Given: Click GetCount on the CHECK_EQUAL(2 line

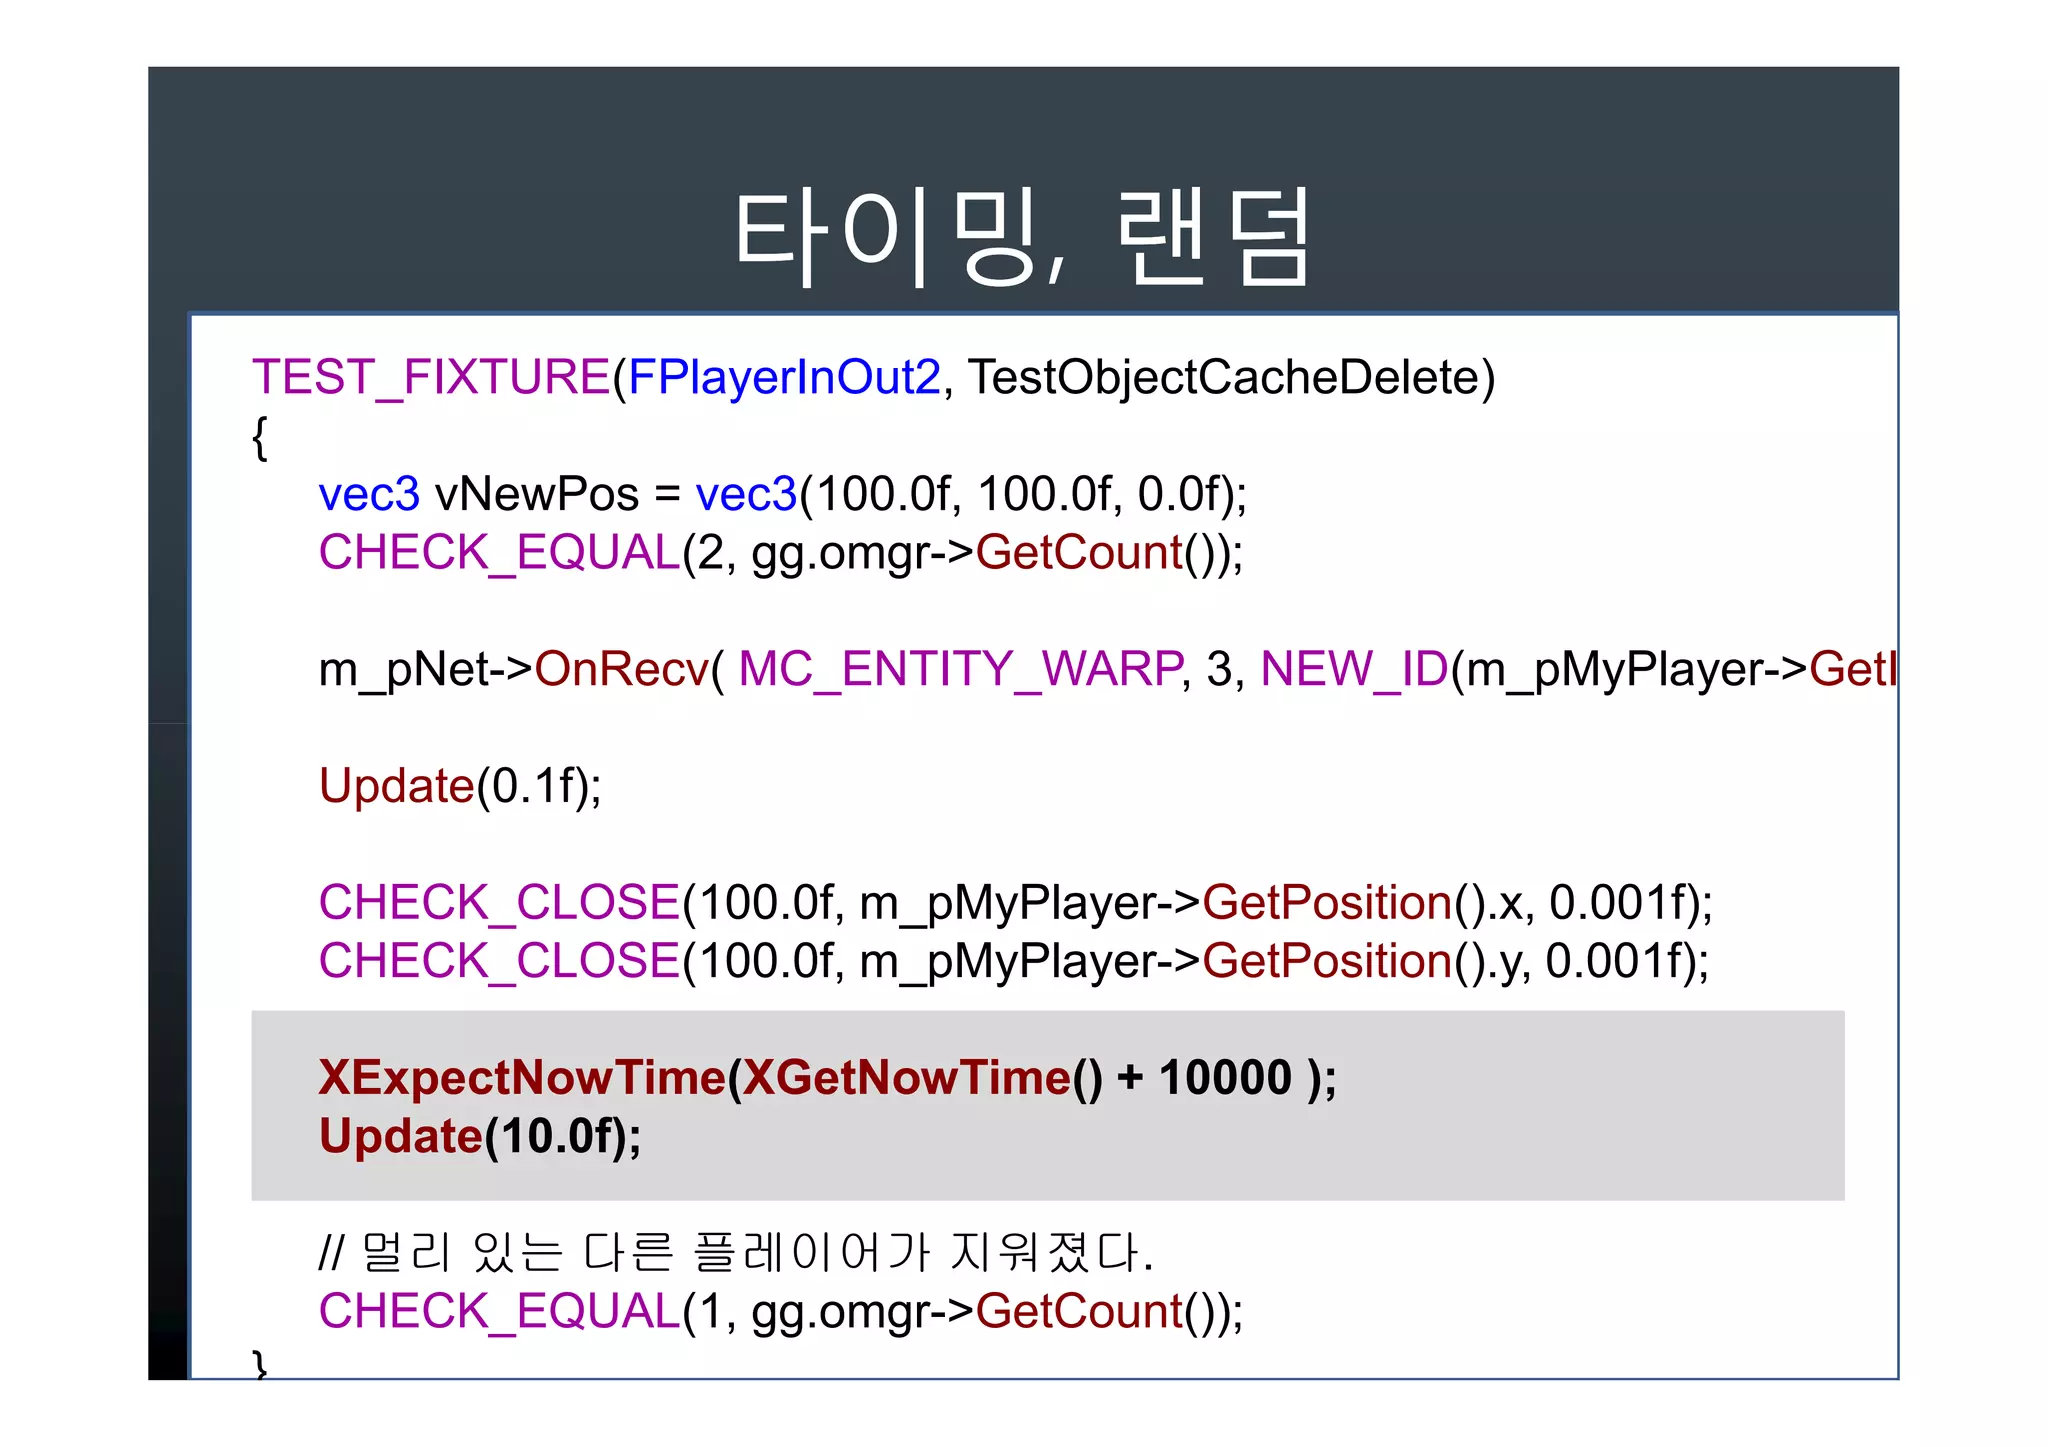Looking at the screenshot, I should [x=1079, y=553].
